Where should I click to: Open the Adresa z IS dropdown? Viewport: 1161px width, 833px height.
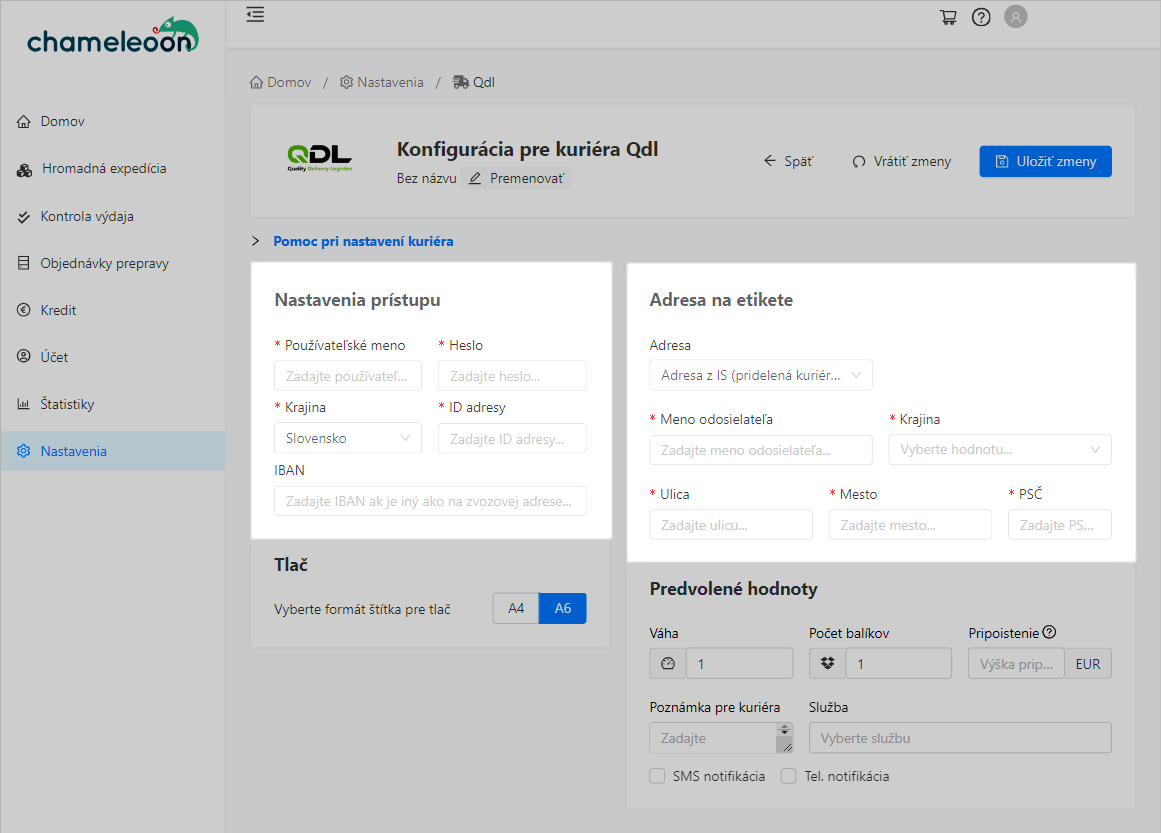pos(760,376)
